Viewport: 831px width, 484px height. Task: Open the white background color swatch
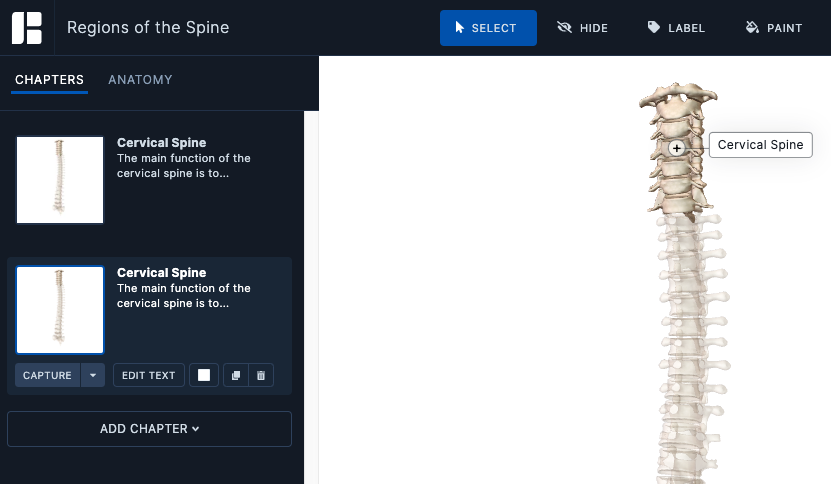(204, 375)
